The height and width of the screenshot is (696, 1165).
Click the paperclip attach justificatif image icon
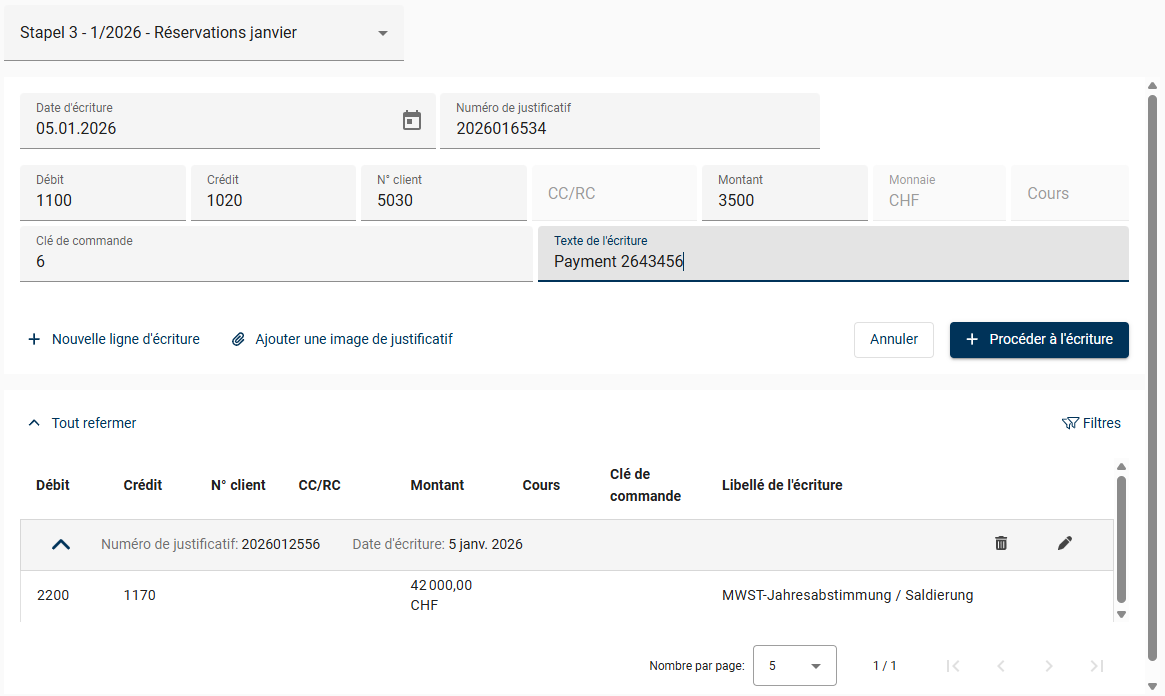(238, 339)
